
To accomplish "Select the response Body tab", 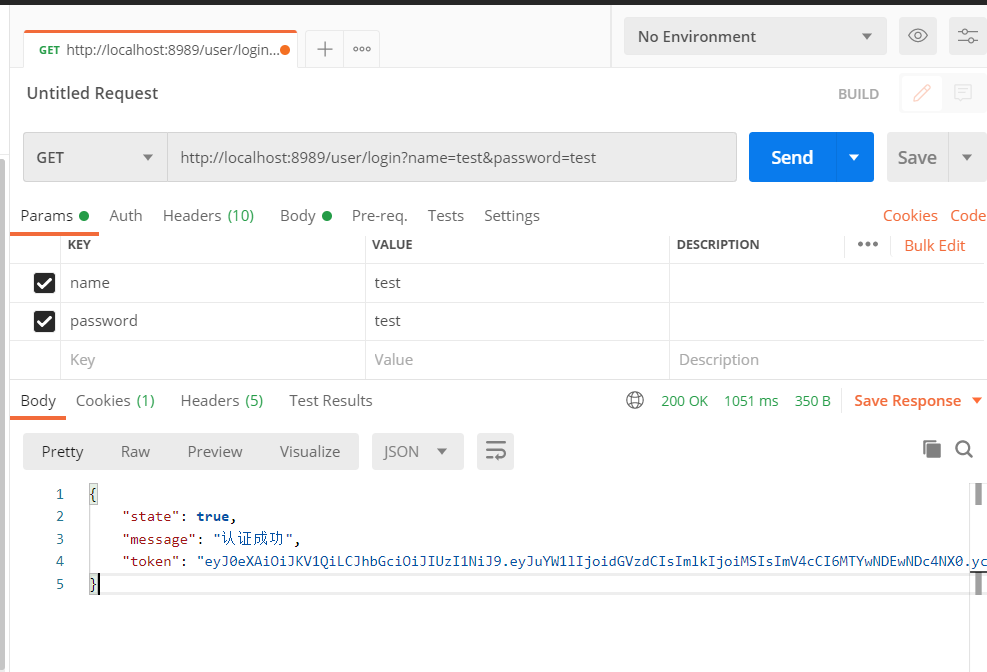I will (38, 401).
